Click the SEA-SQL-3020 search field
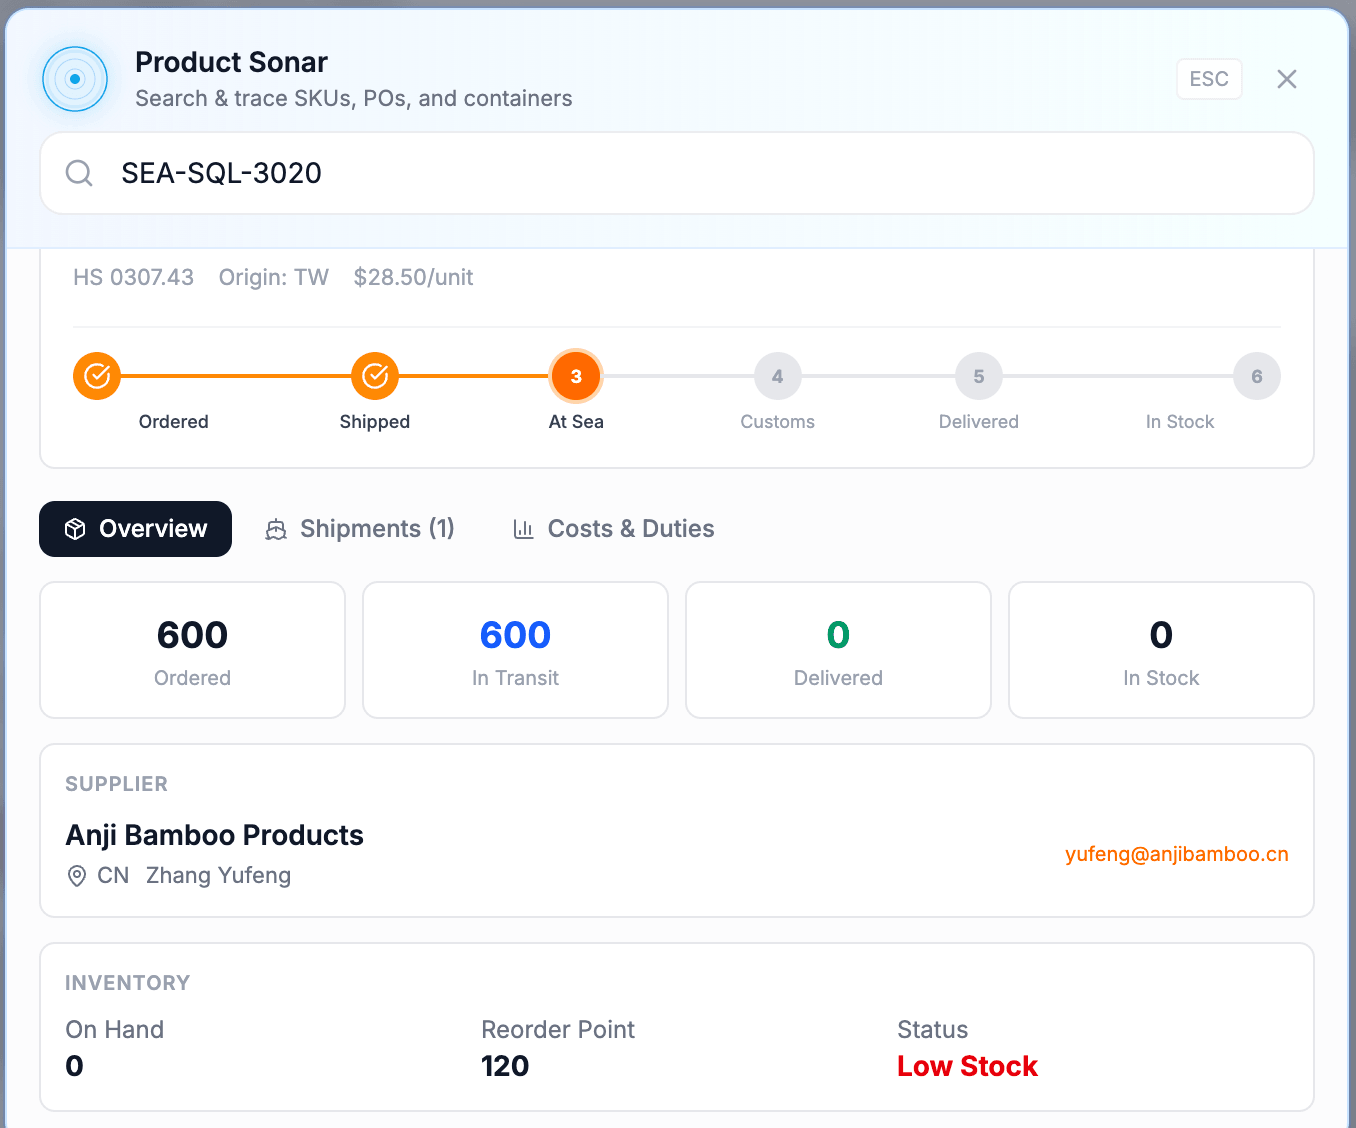1356x1128 pixels. point(676,173)
